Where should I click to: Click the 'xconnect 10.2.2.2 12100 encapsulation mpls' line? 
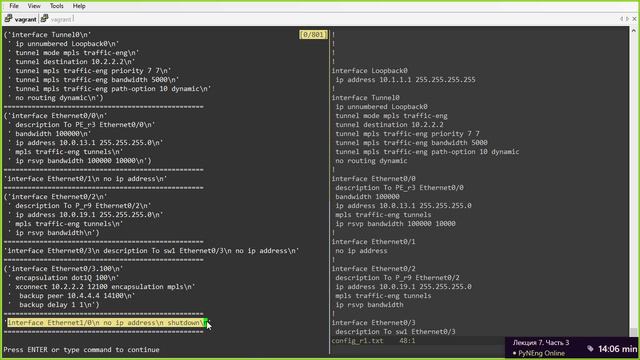pos(101,287)
